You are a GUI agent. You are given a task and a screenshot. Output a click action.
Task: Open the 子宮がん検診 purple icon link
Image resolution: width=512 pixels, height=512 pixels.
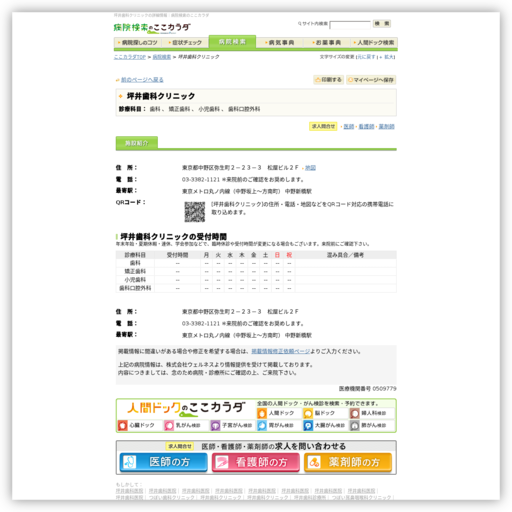[232, 425]
